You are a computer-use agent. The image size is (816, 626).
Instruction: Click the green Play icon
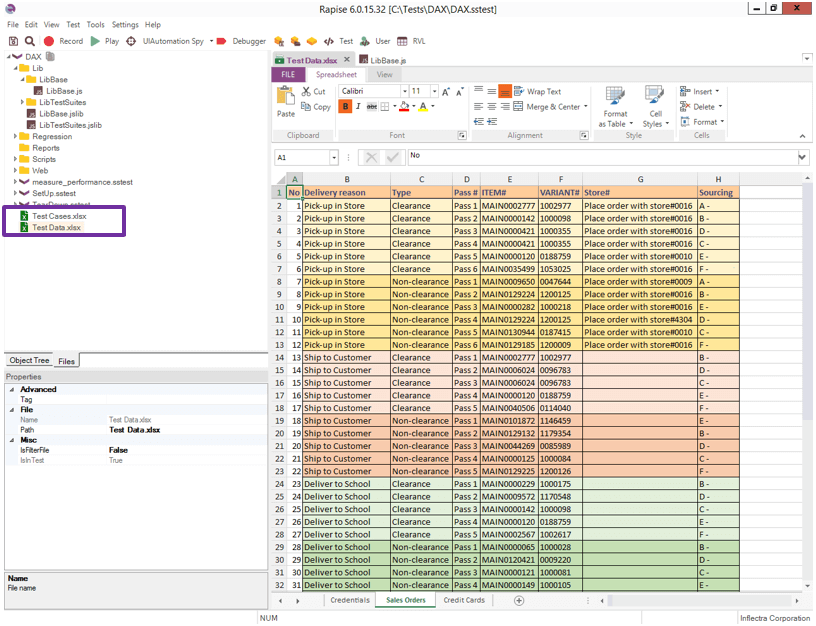(x=95, y=41)
